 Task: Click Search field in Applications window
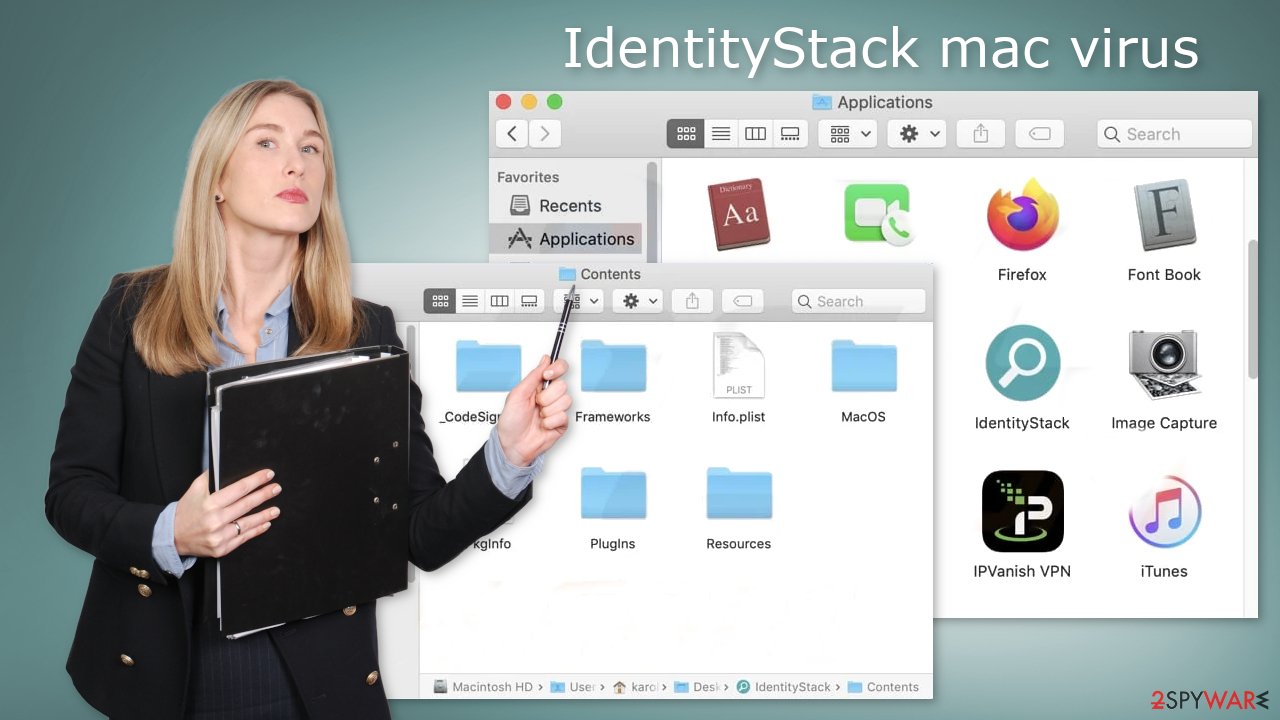point(1174,134)
